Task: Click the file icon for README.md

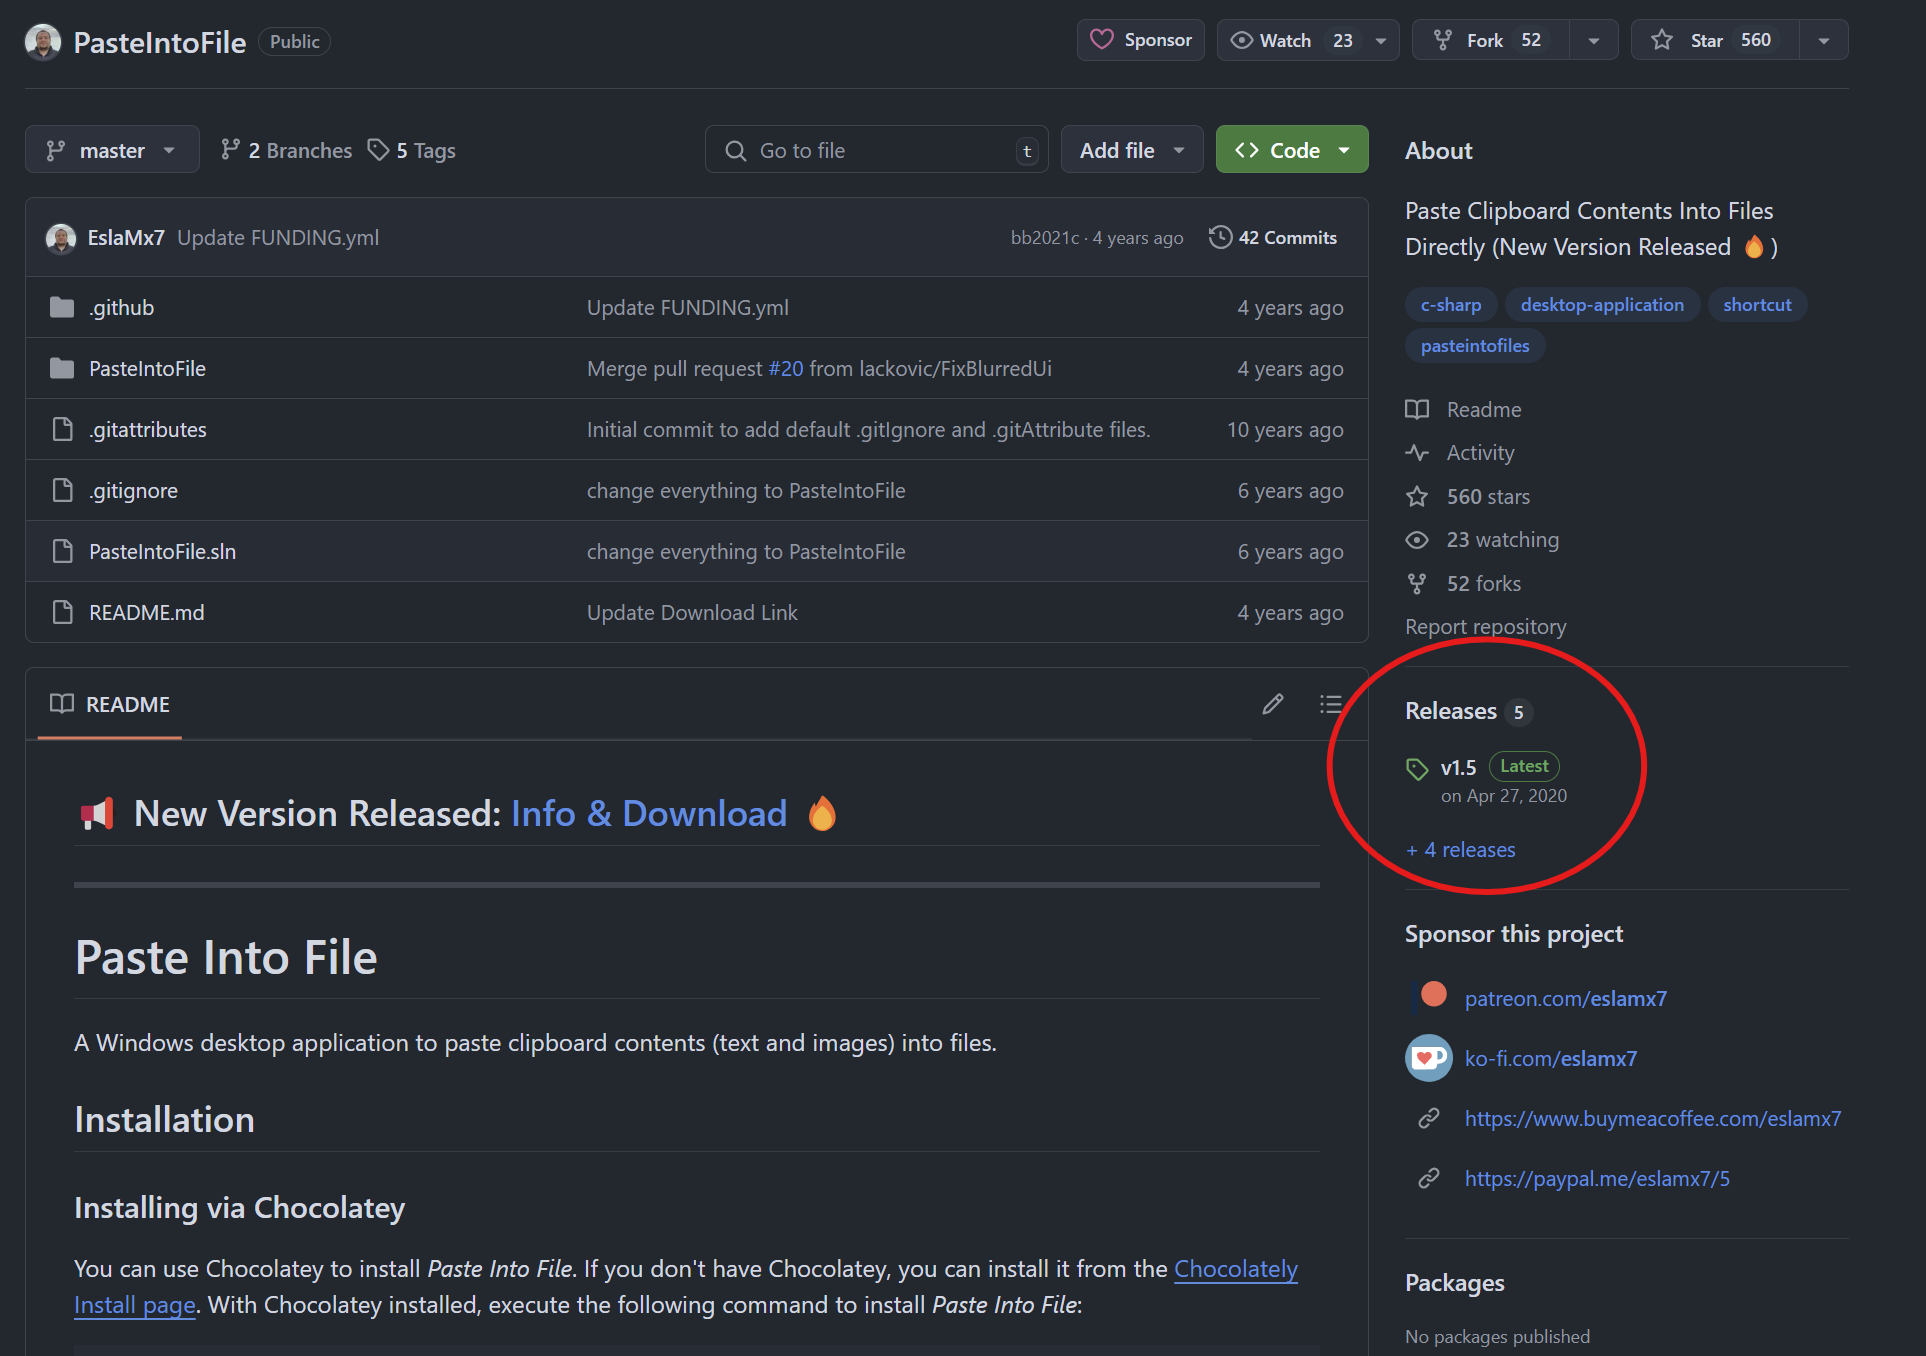Action: (62, 613)
